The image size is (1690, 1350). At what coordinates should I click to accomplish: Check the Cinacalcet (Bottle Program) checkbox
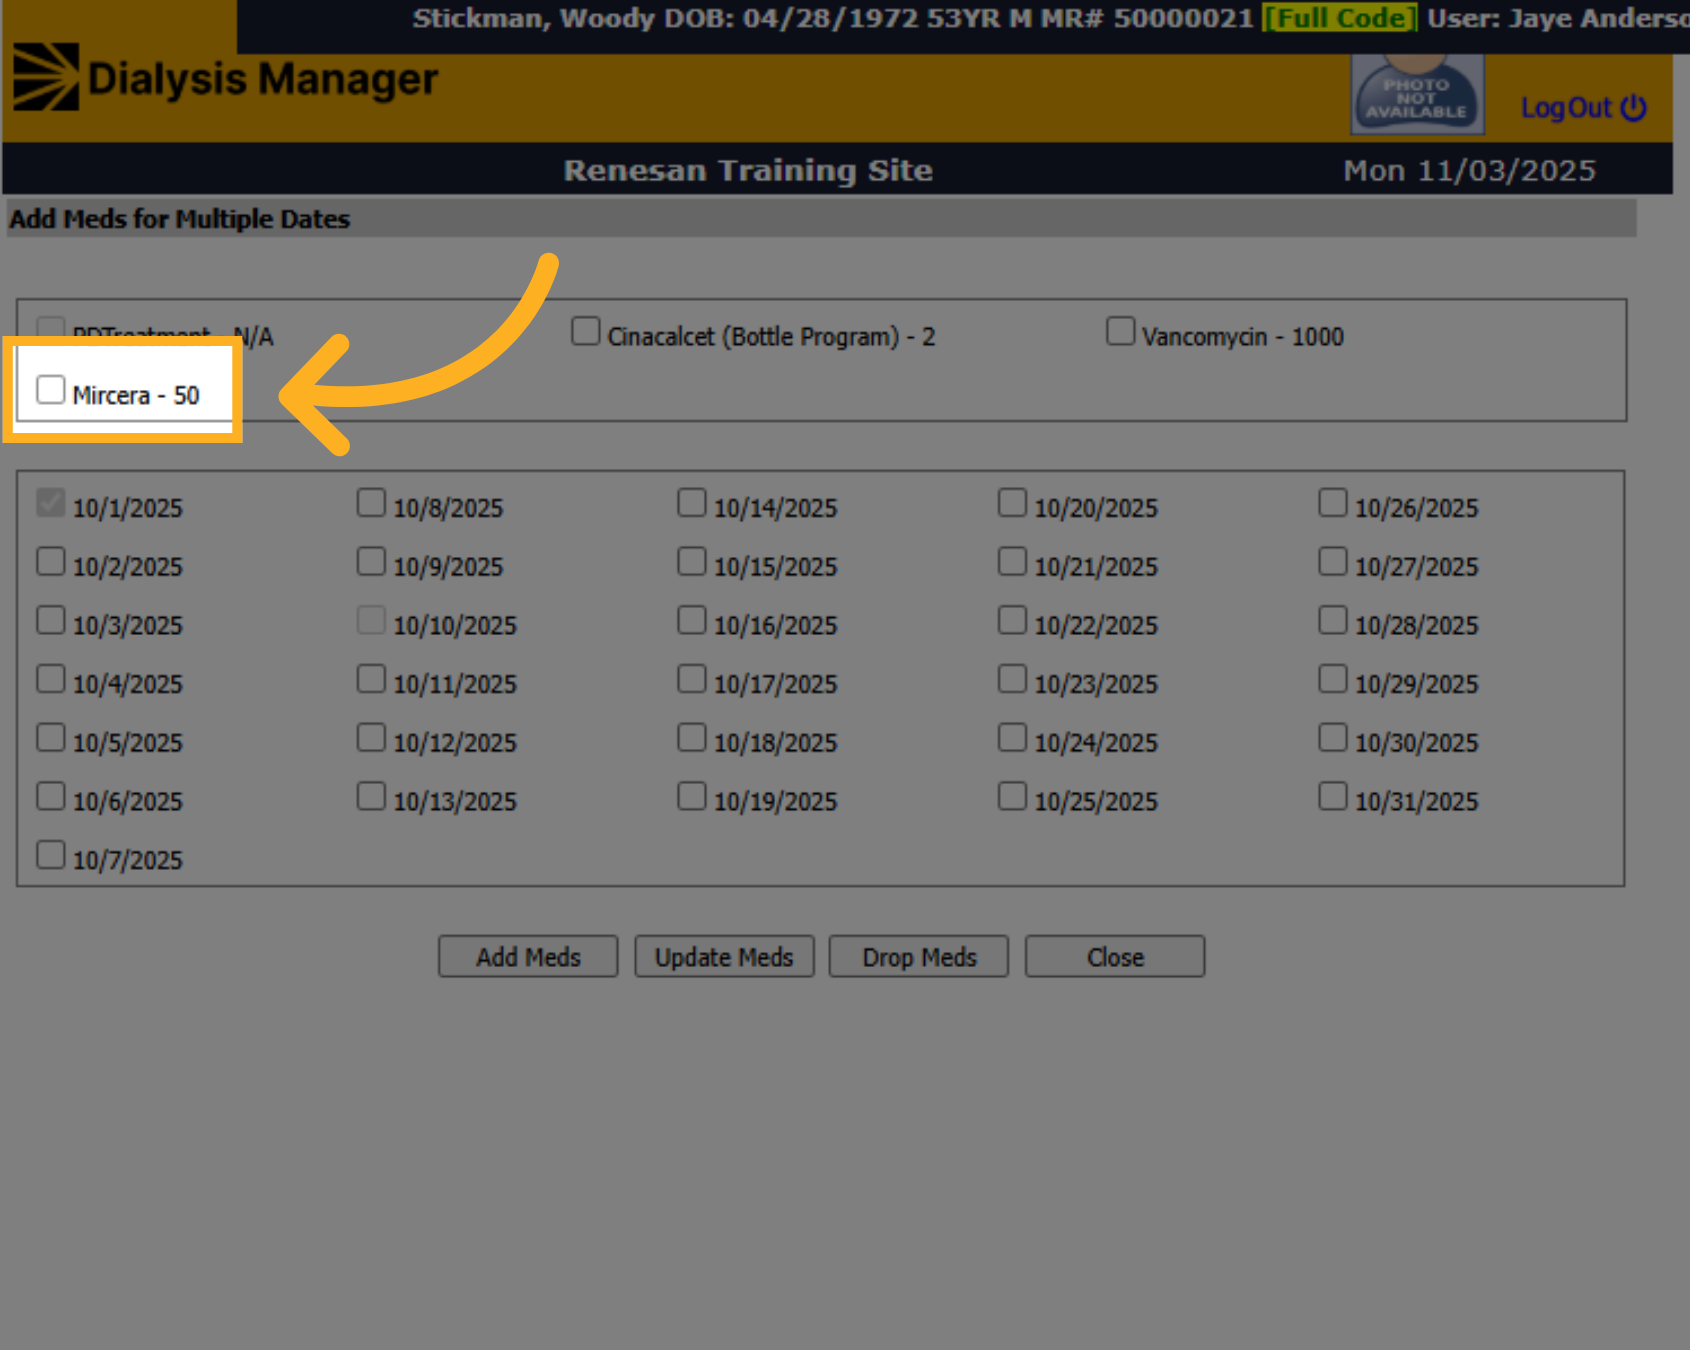(x=586, y=331)
